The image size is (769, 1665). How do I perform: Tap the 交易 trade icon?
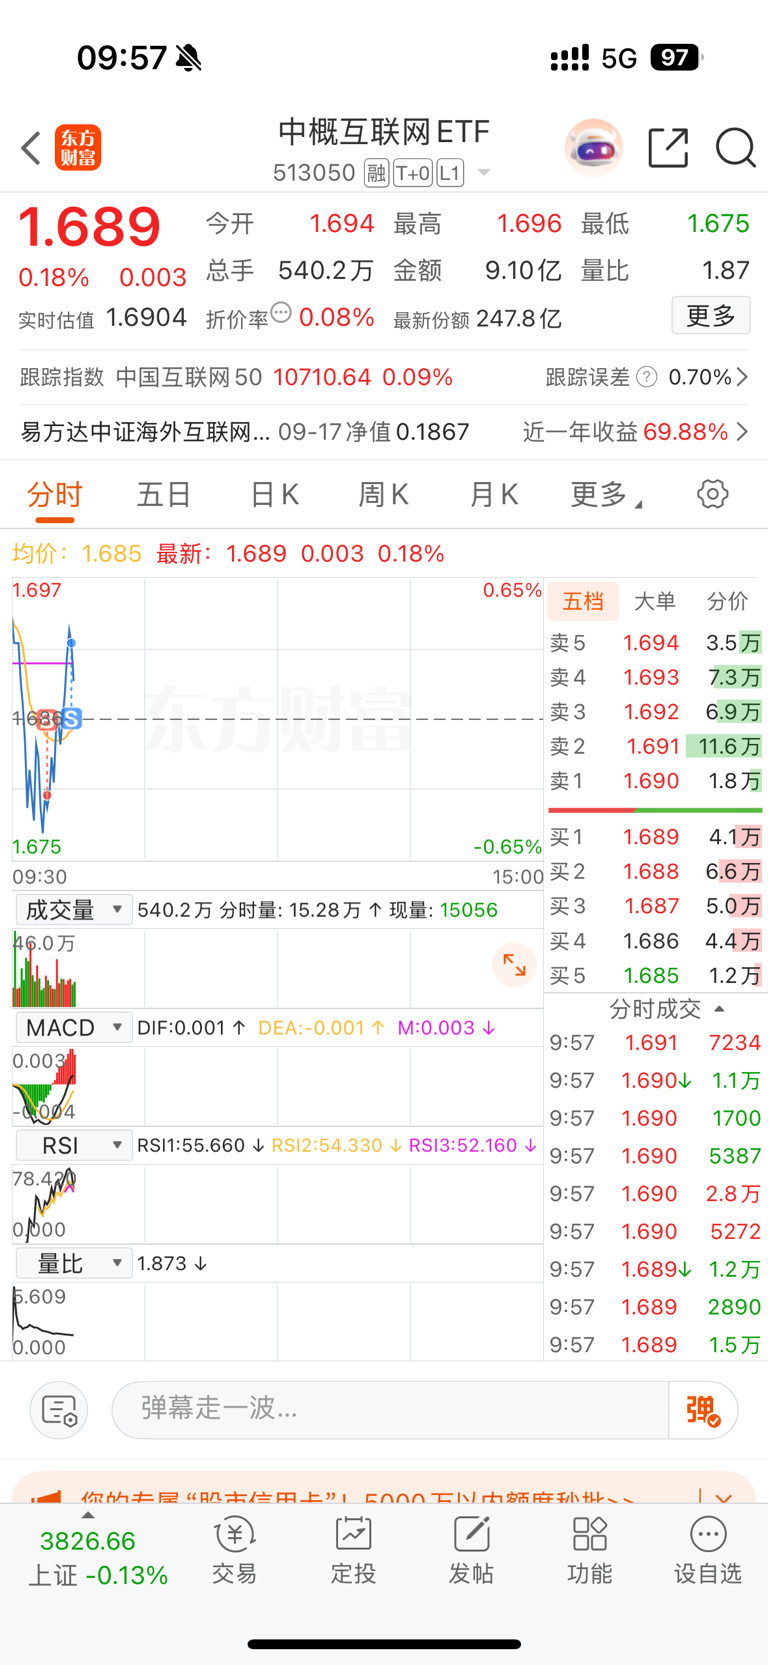(235, 1551)
